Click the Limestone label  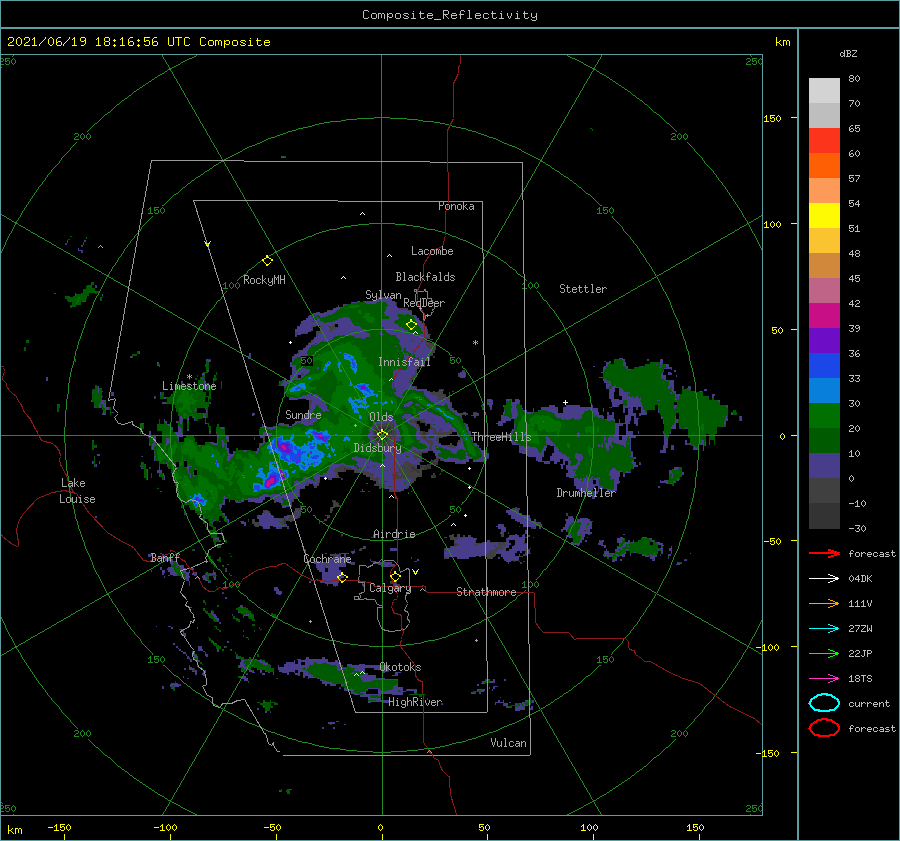(x=189, y=386)
